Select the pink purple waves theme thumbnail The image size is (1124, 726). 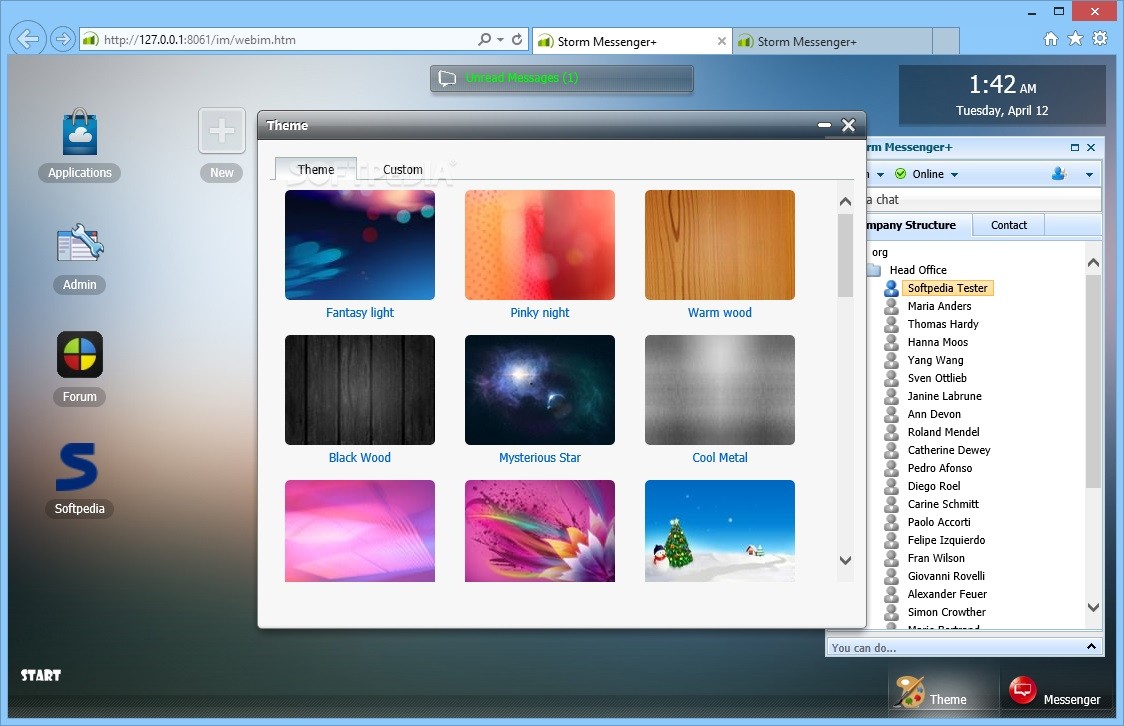pos(360,531)
